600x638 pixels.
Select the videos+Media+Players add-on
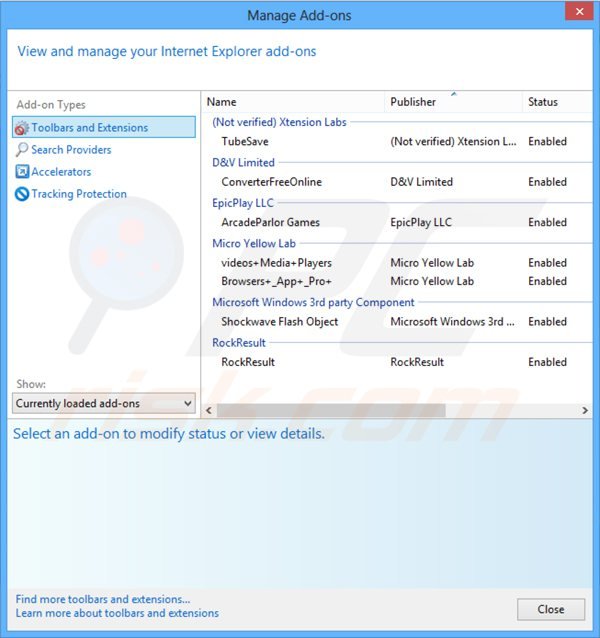pos(397,263)
